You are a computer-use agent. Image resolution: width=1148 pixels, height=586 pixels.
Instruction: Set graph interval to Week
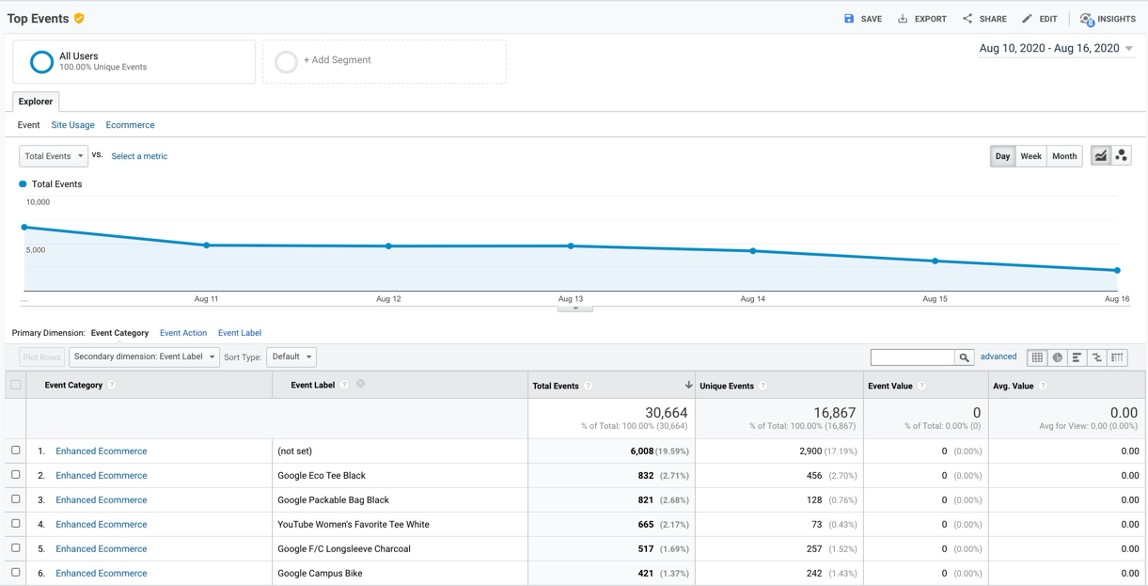coord(1031,156)
